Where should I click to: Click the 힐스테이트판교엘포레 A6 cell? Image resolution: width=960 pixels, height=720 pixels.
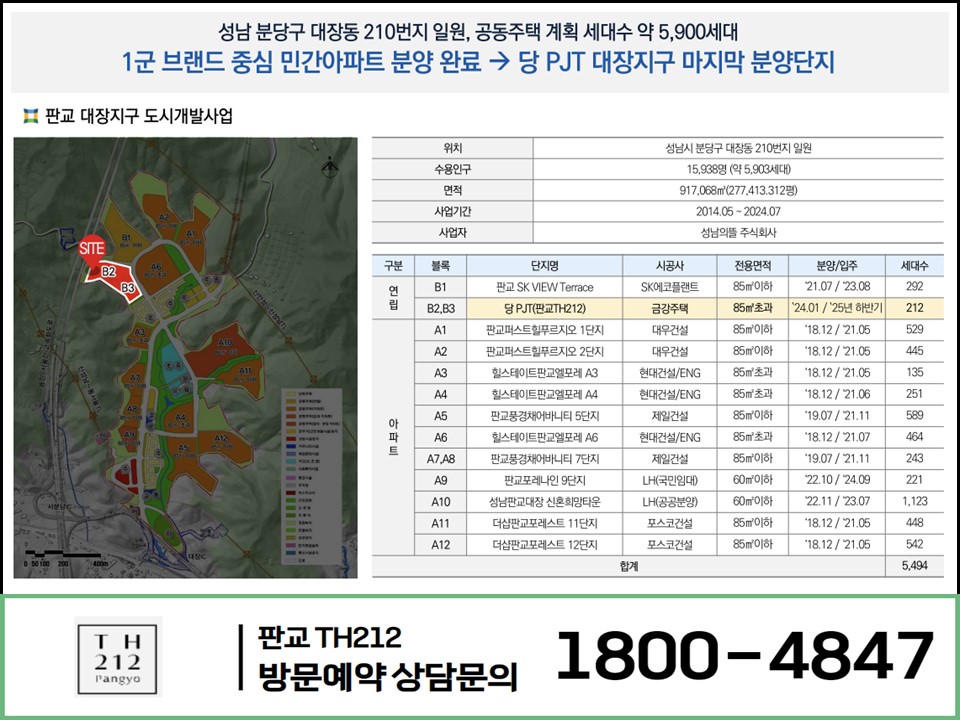click(544, 437)
